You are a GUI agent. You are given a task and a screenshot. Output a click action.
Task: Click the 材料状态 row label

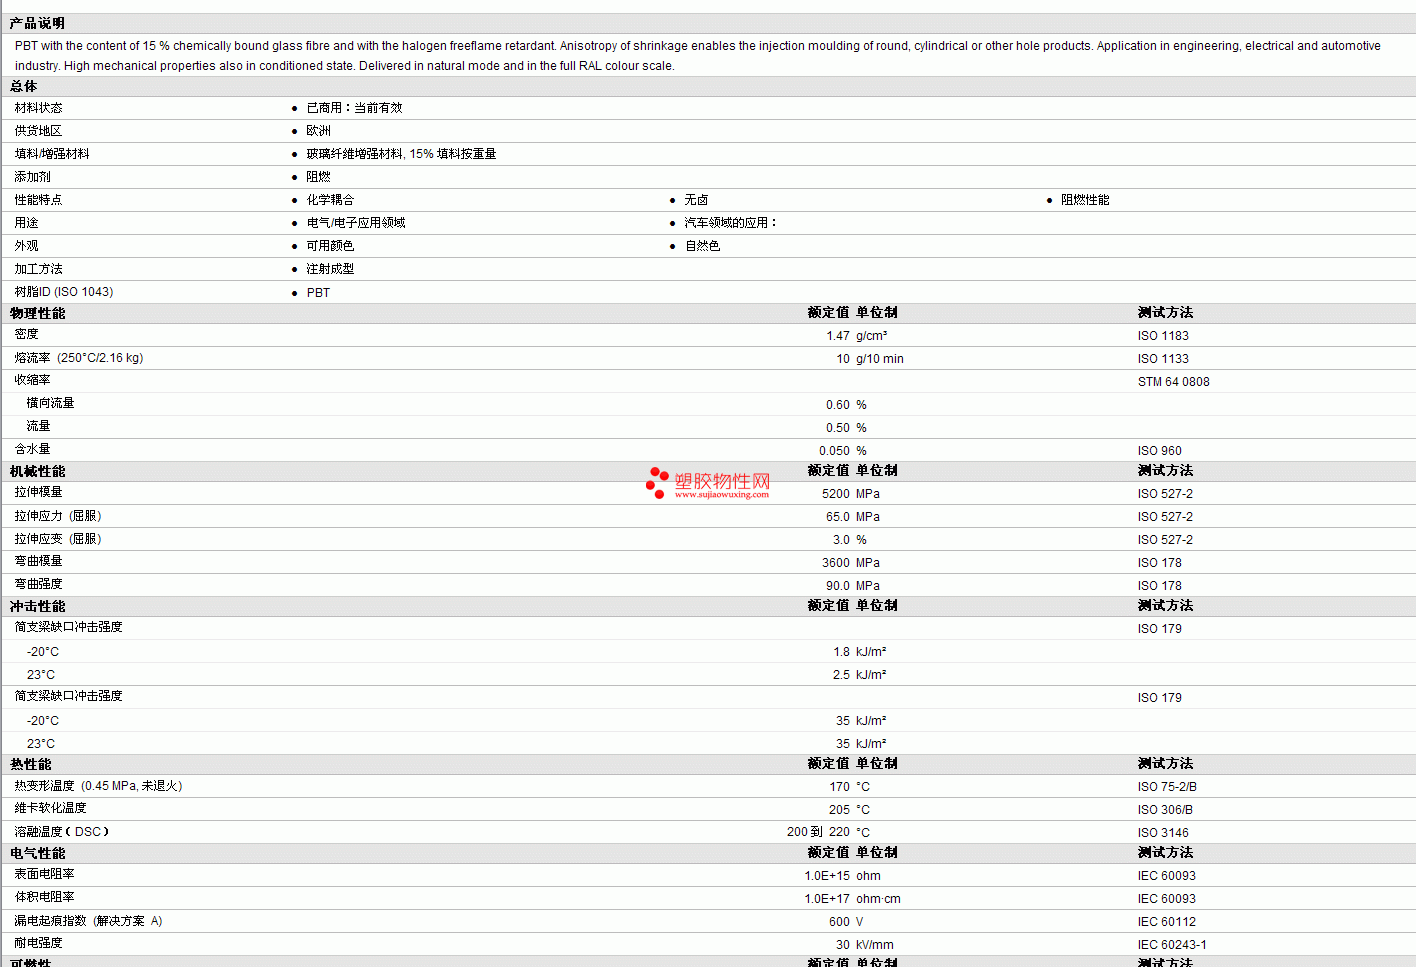coord(38,108)
